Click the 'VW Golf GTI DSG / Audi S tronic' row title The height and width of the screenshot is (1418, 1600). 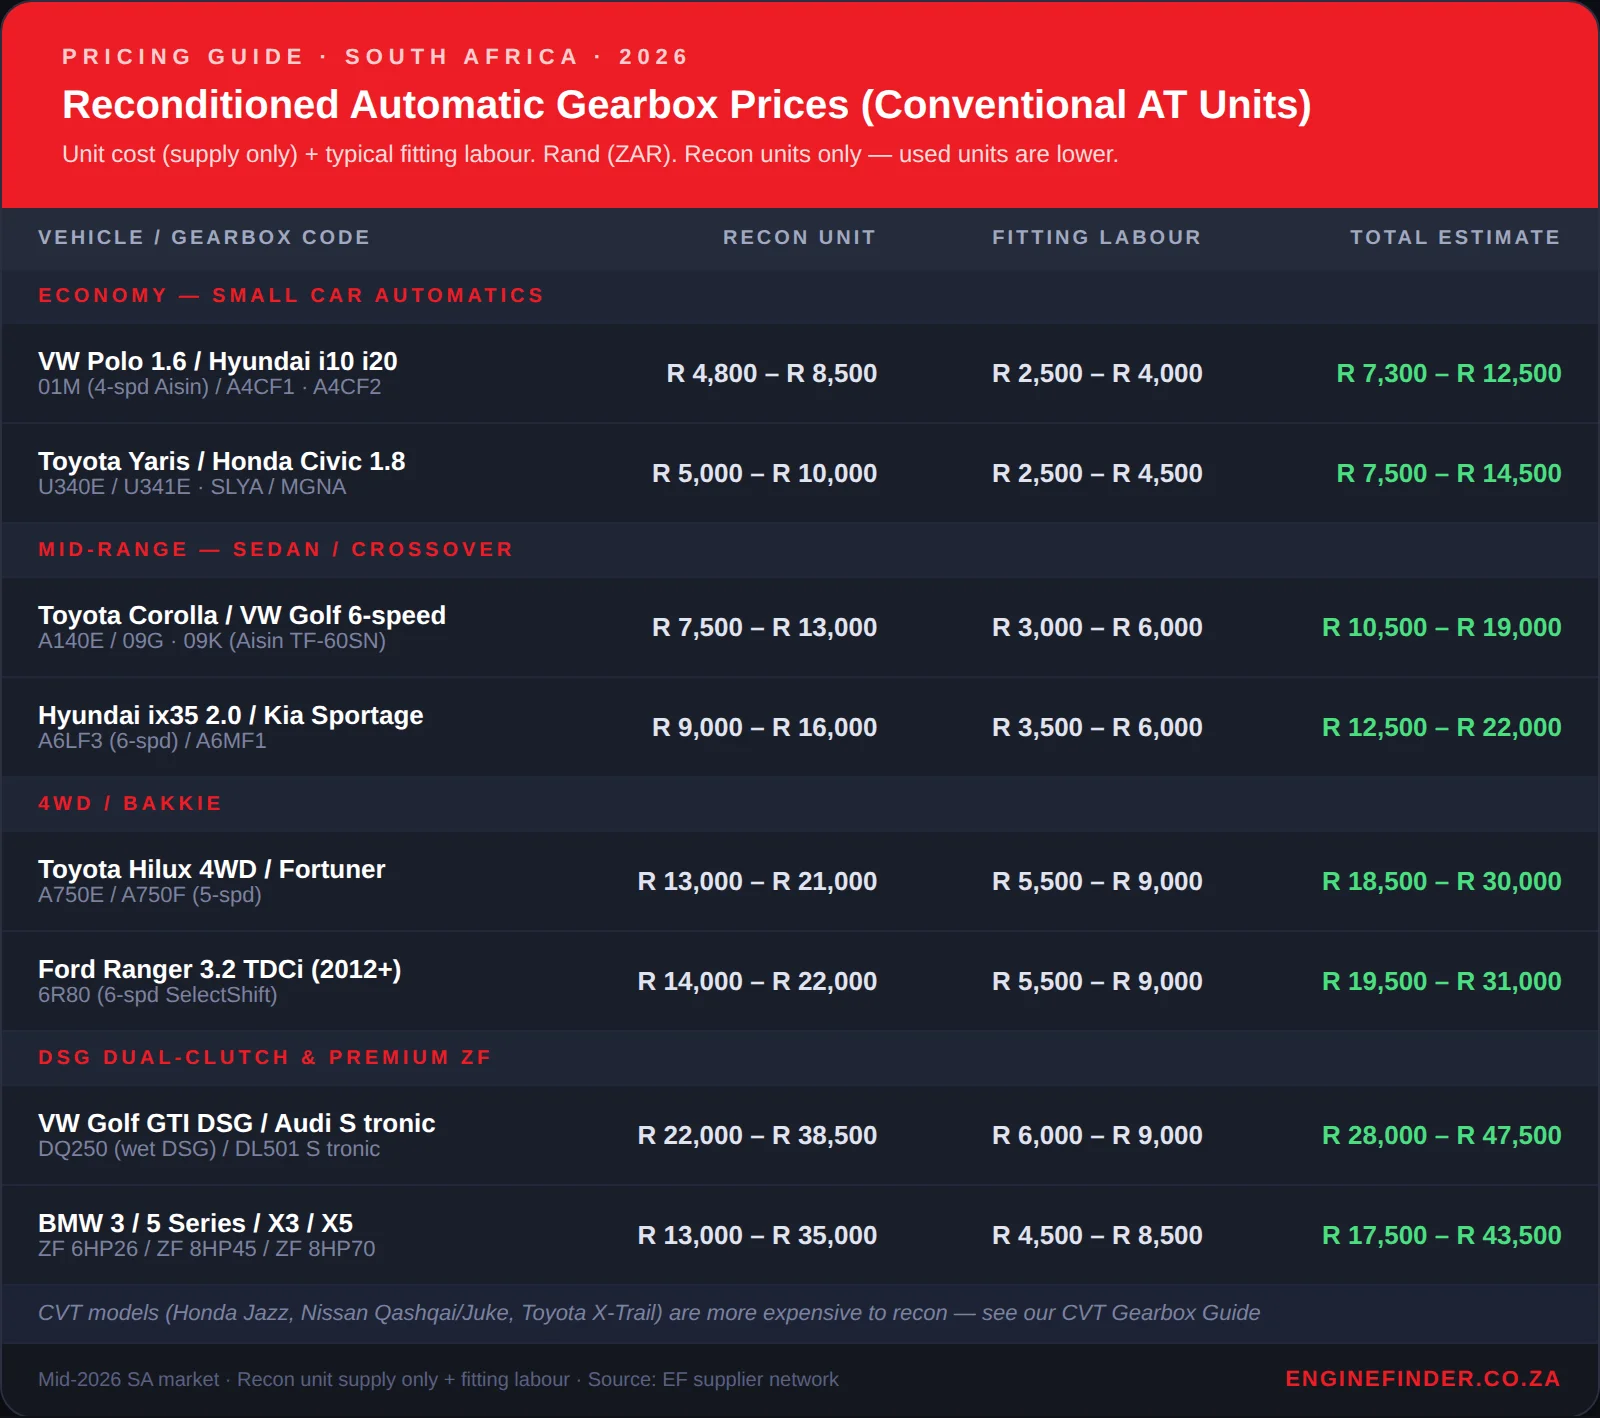(237, 1123)
